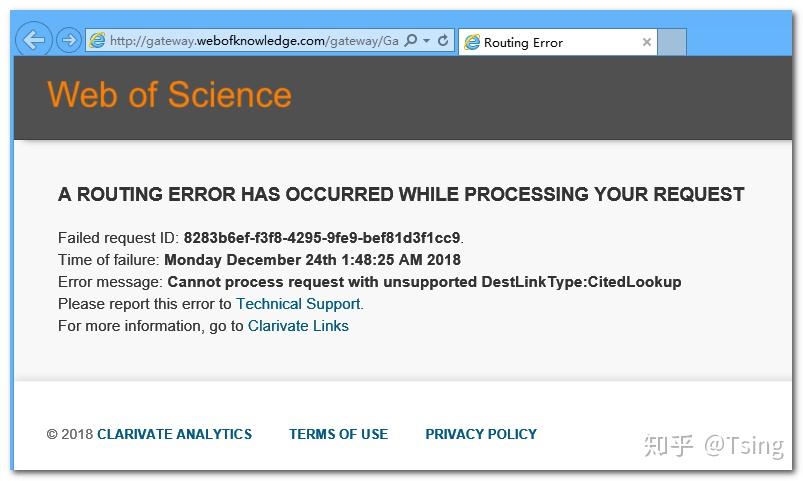Close the Routing Error tab
Image resolution: width=803 pixels, height=481 pixels.
point(647,42)
